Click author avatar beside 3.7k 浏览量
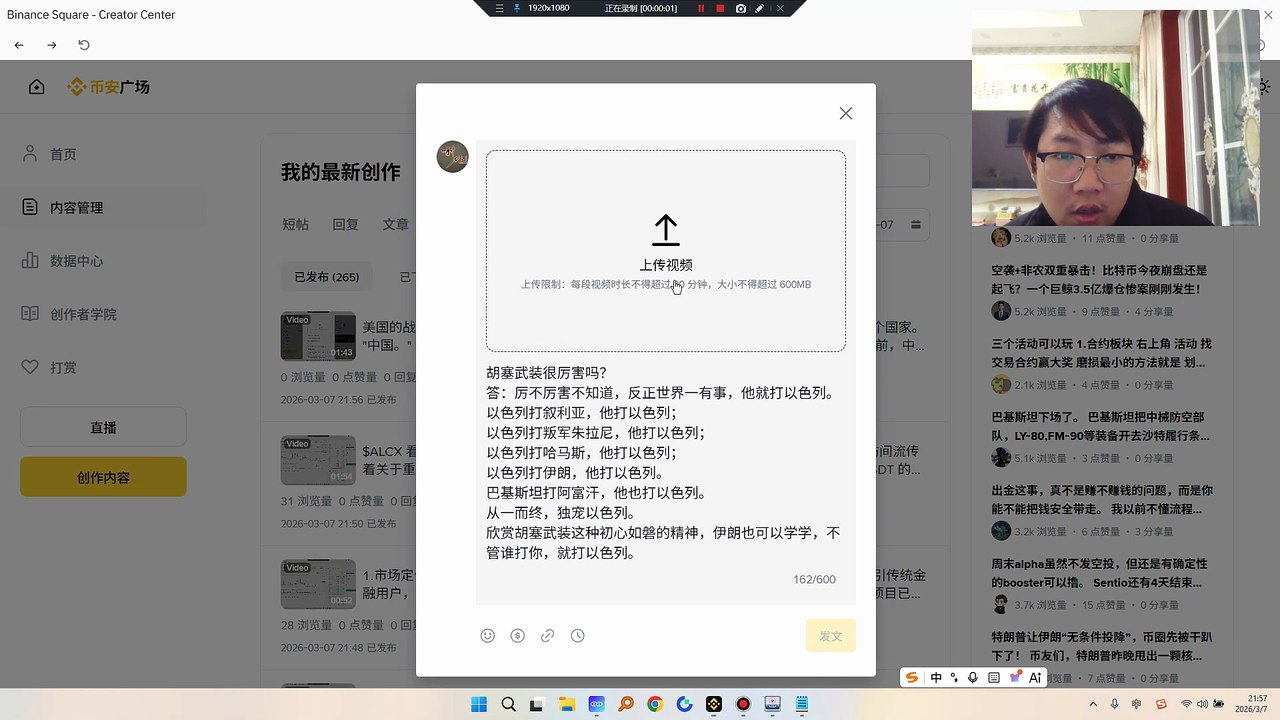 [x=1001, y=604]
